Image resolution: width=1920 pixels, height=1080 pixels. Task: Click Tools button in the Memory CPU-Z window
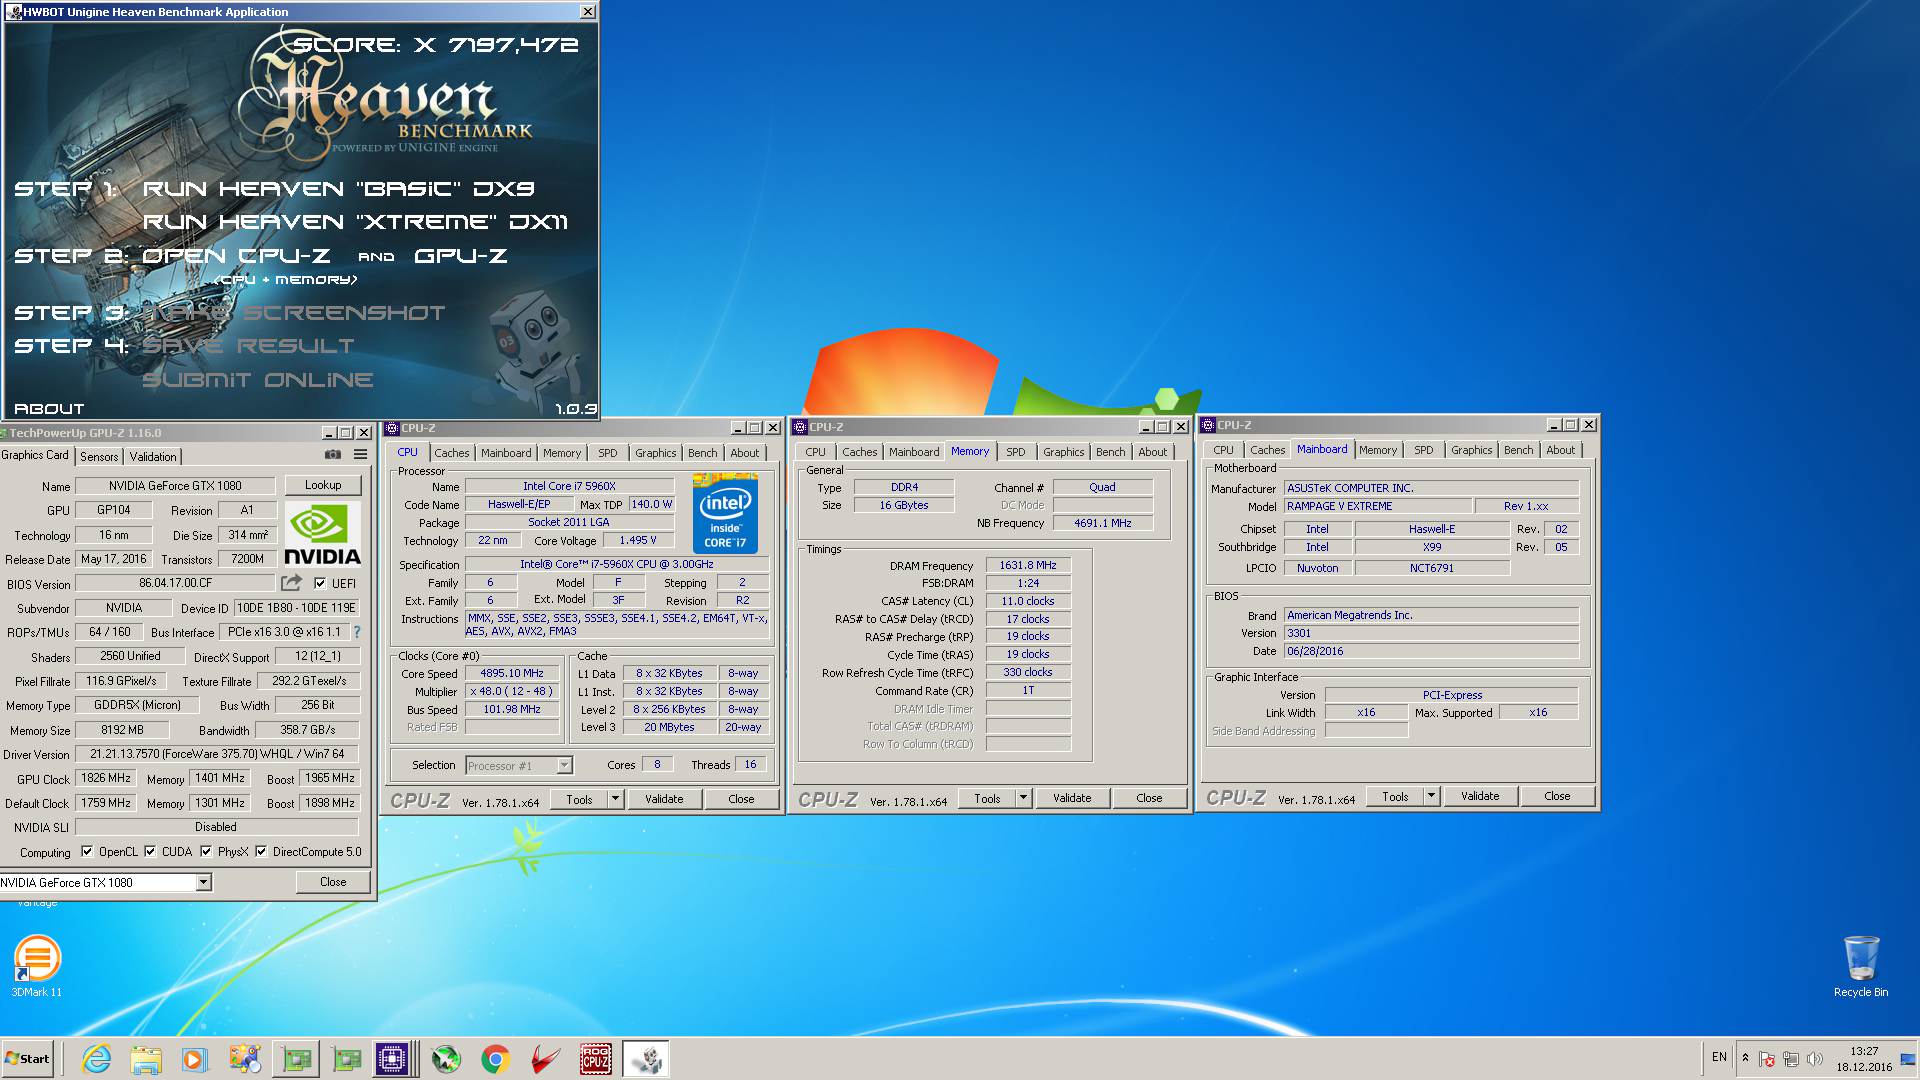[987, 798]
